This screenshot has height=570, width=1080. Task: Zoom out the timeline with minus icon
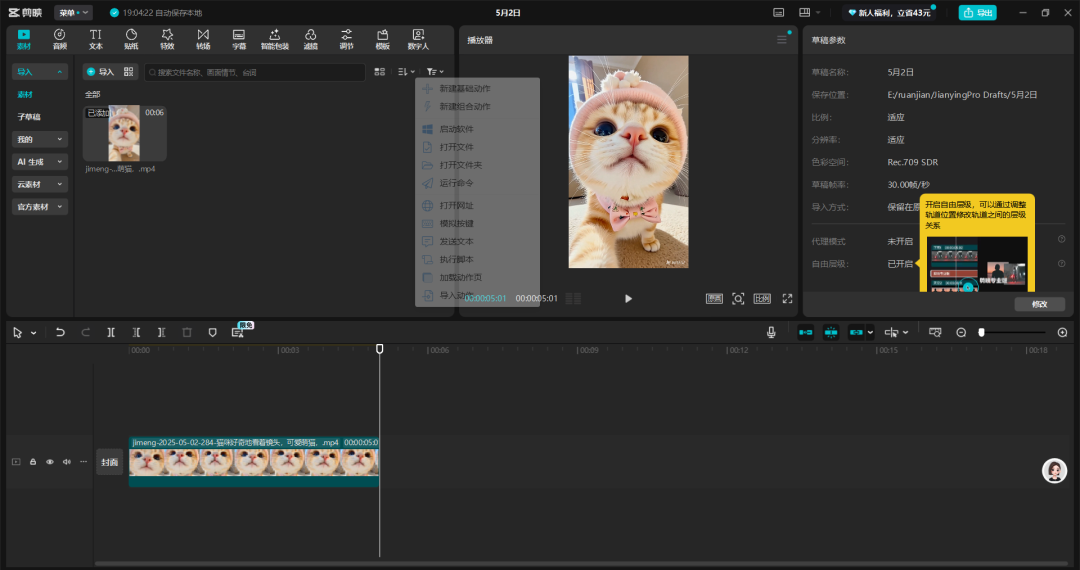[x=962, y=332]
